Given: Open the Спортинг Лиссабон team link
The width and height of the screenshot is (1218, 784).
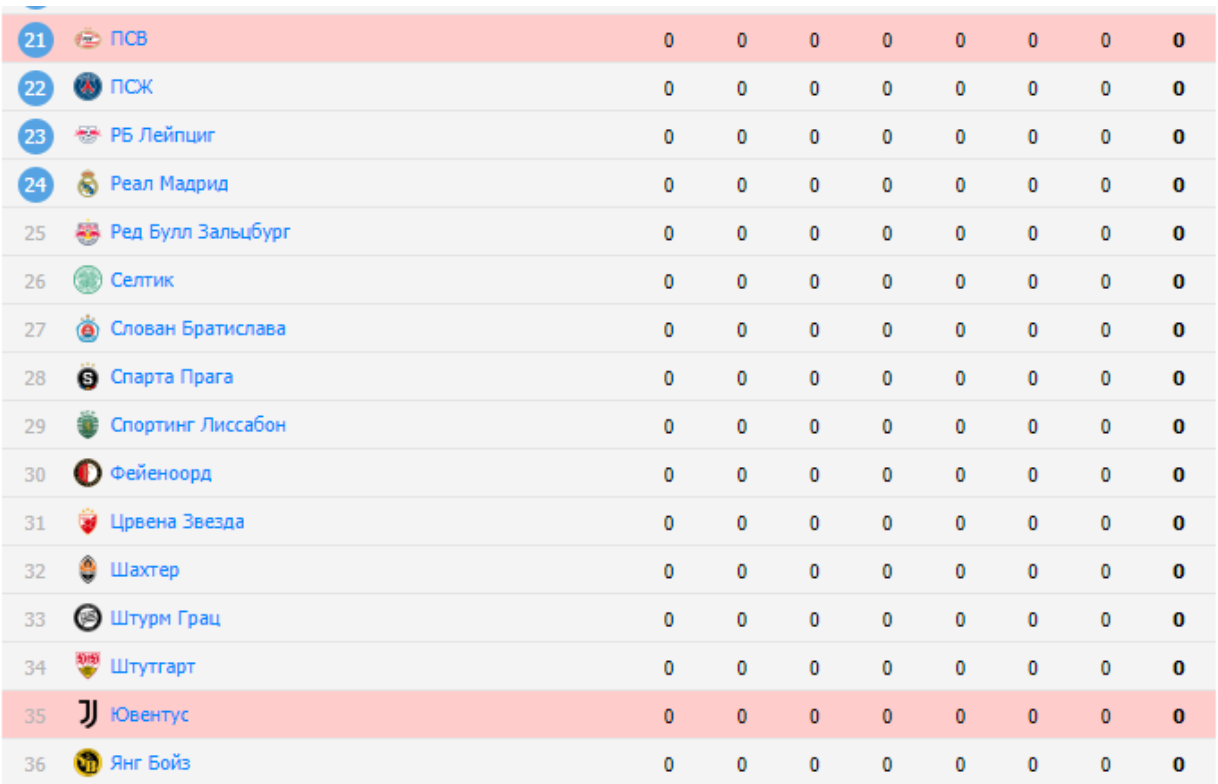Looking at the screenshot, I should 198,425.
